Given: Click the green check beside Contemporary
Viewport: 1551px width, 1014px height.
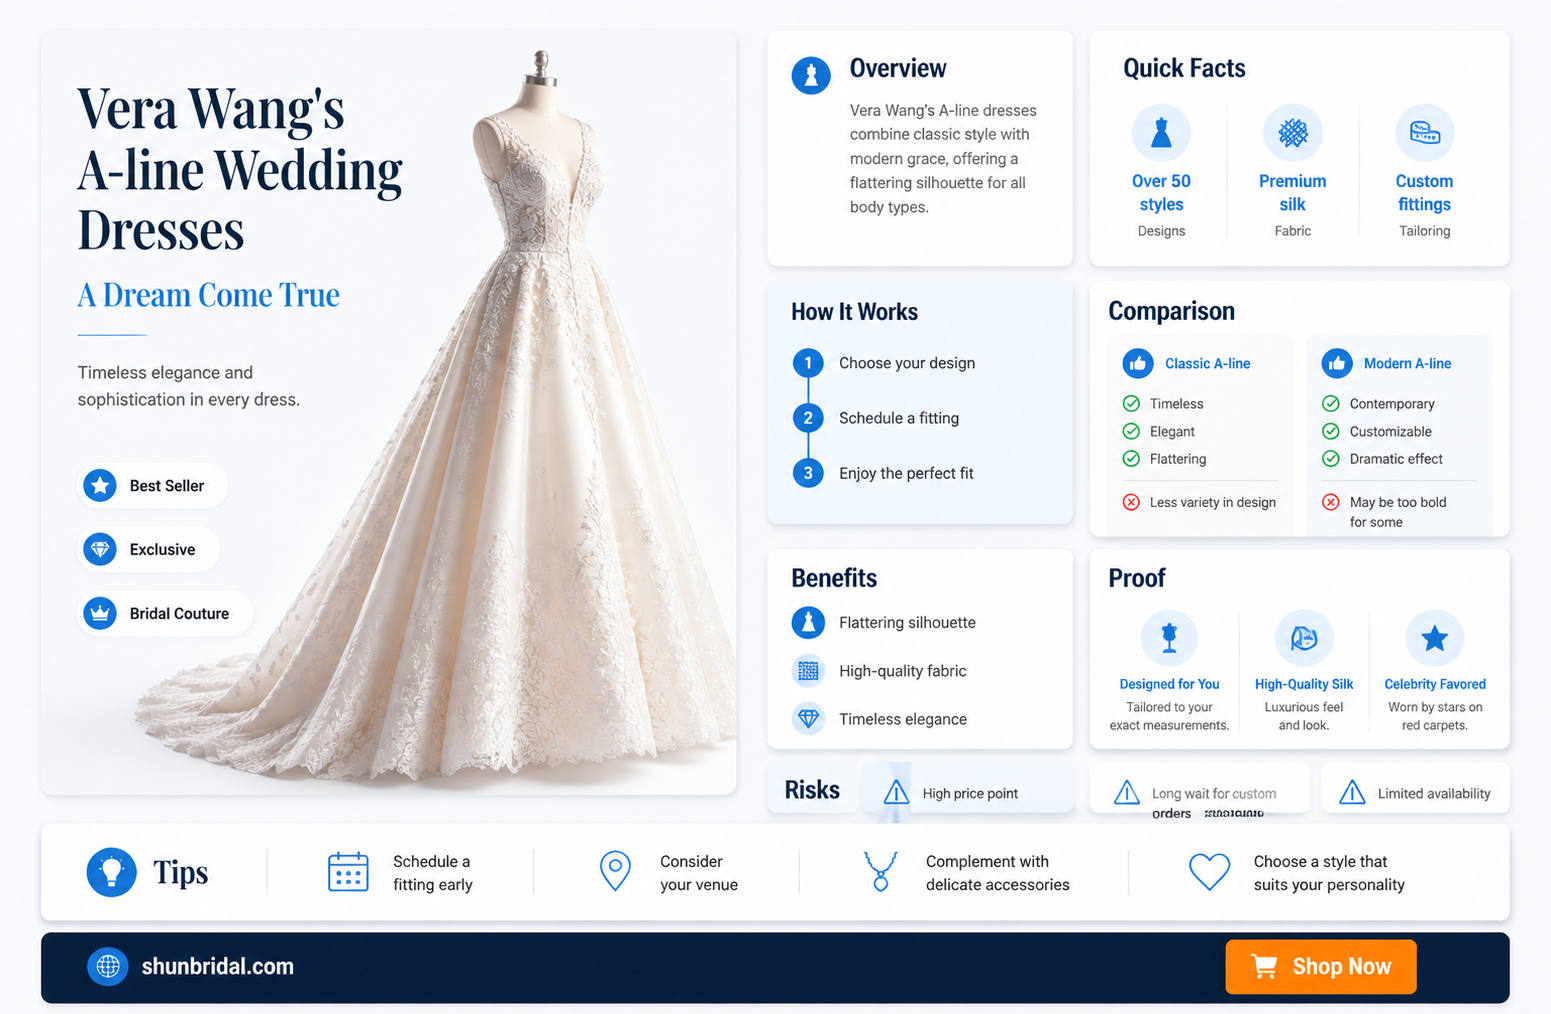Looking at the screenshot, I should [1331, 404].
